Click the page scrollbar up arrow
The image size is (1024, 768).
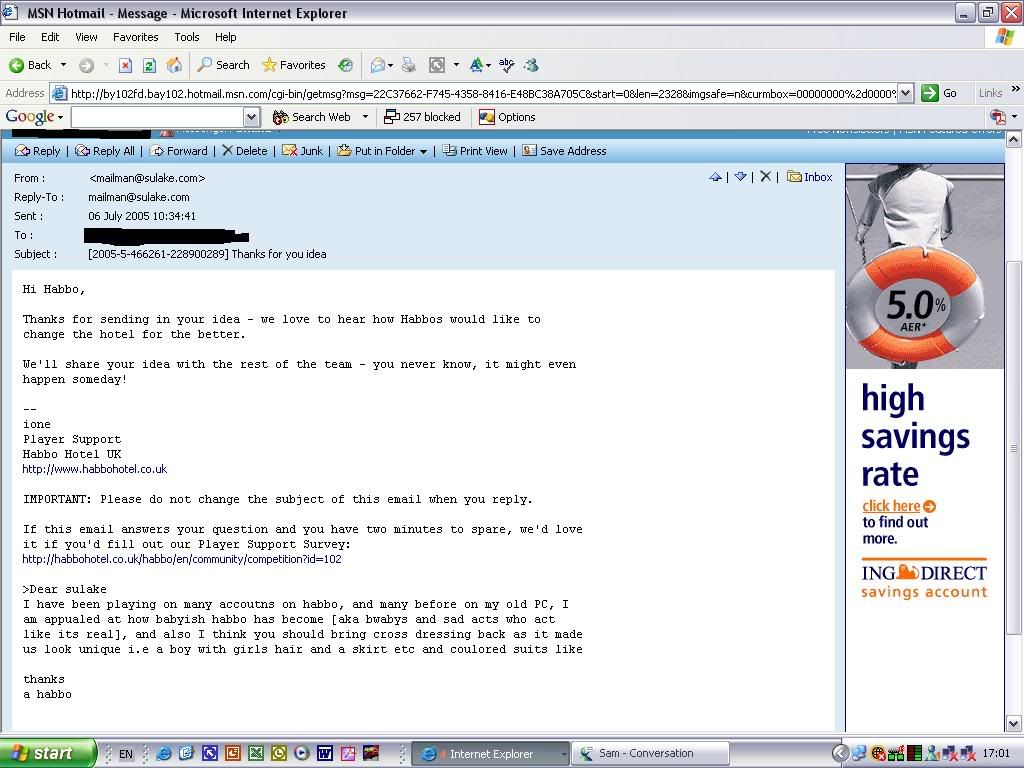[x=1014, y=139]
